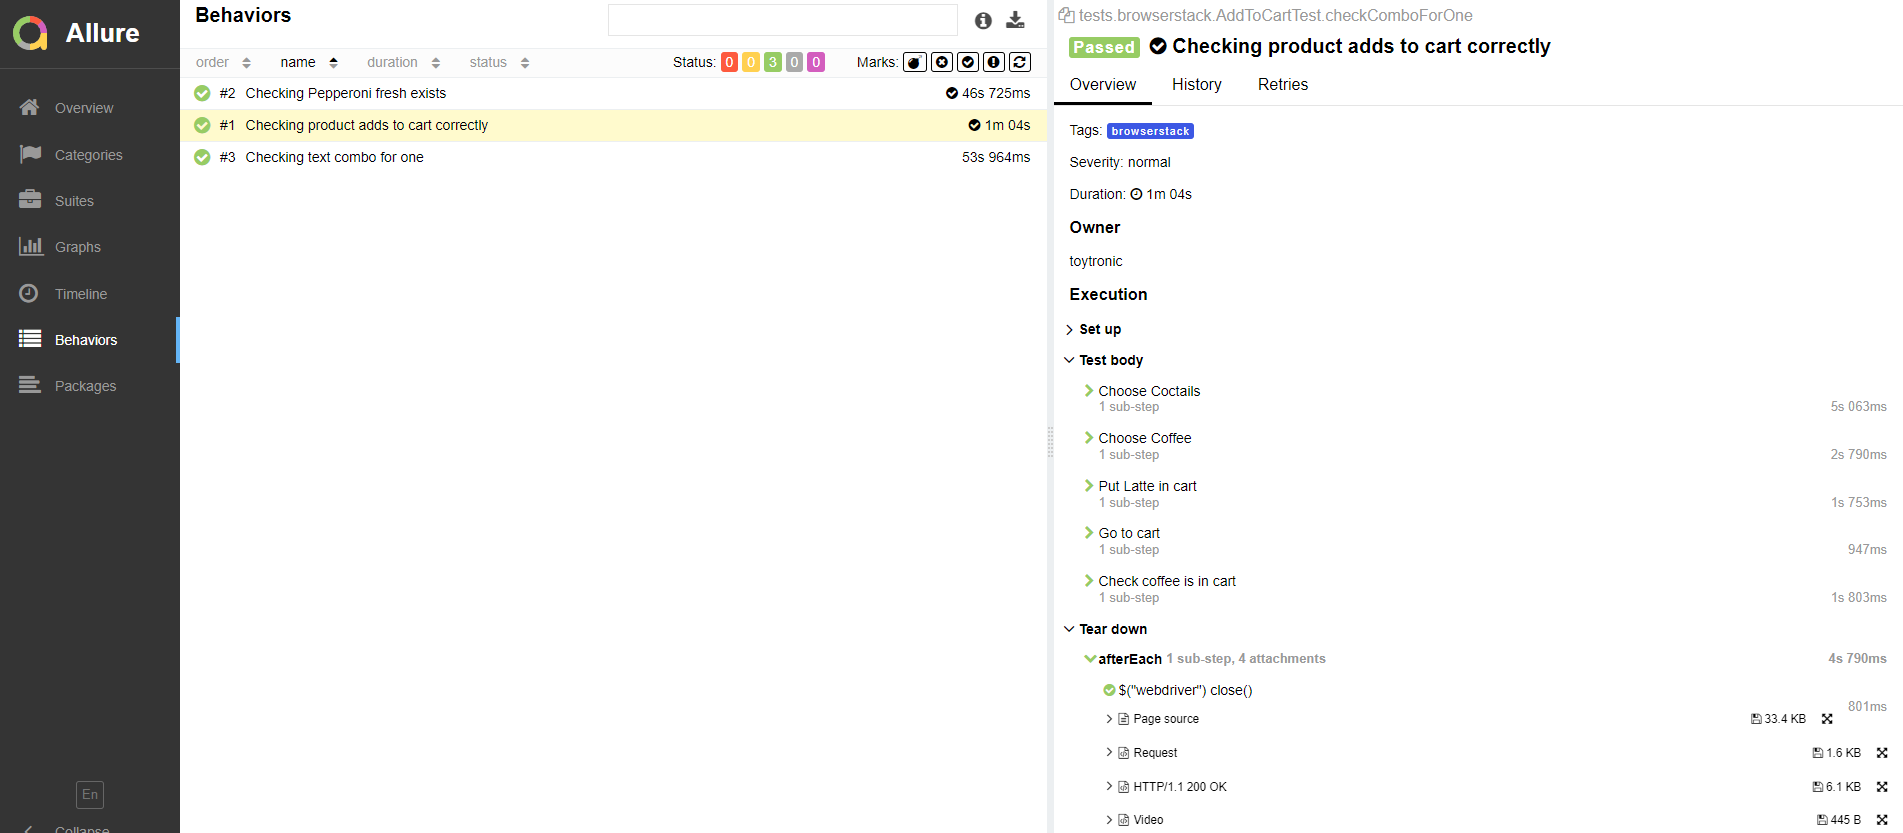Expand the Choose Coffee step
Image resolution: width=1903 pixels, height=833 pixels.
tap(1145, 438)
